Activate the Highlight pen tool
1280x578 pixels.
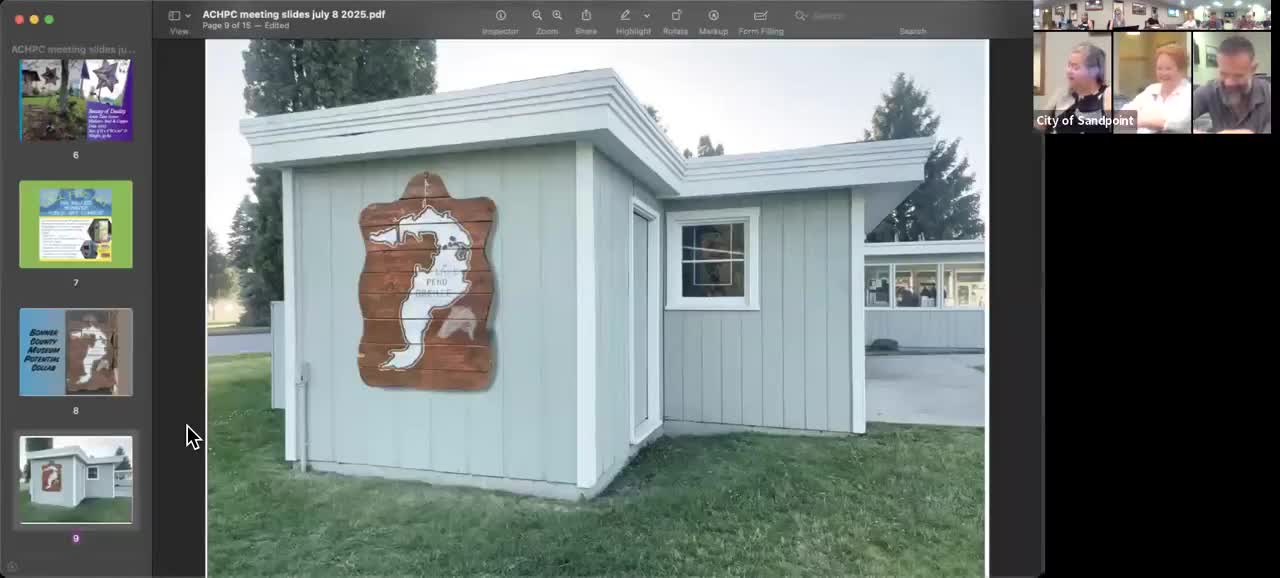point(626,15)
